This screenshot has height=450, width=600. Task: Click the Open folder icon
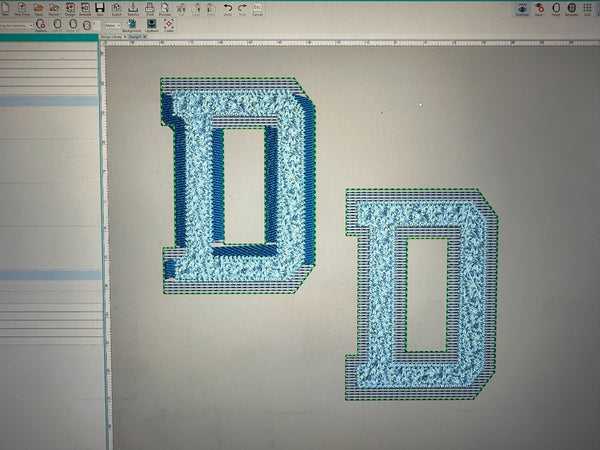38,9
